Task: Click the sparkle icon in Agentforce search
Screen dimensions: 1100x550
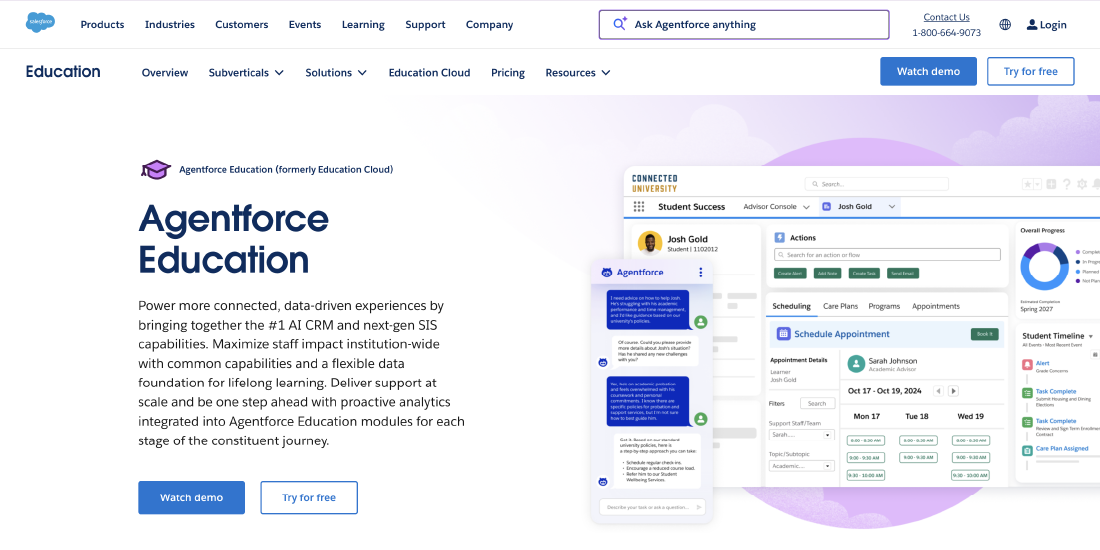Action: pos(620,24)
